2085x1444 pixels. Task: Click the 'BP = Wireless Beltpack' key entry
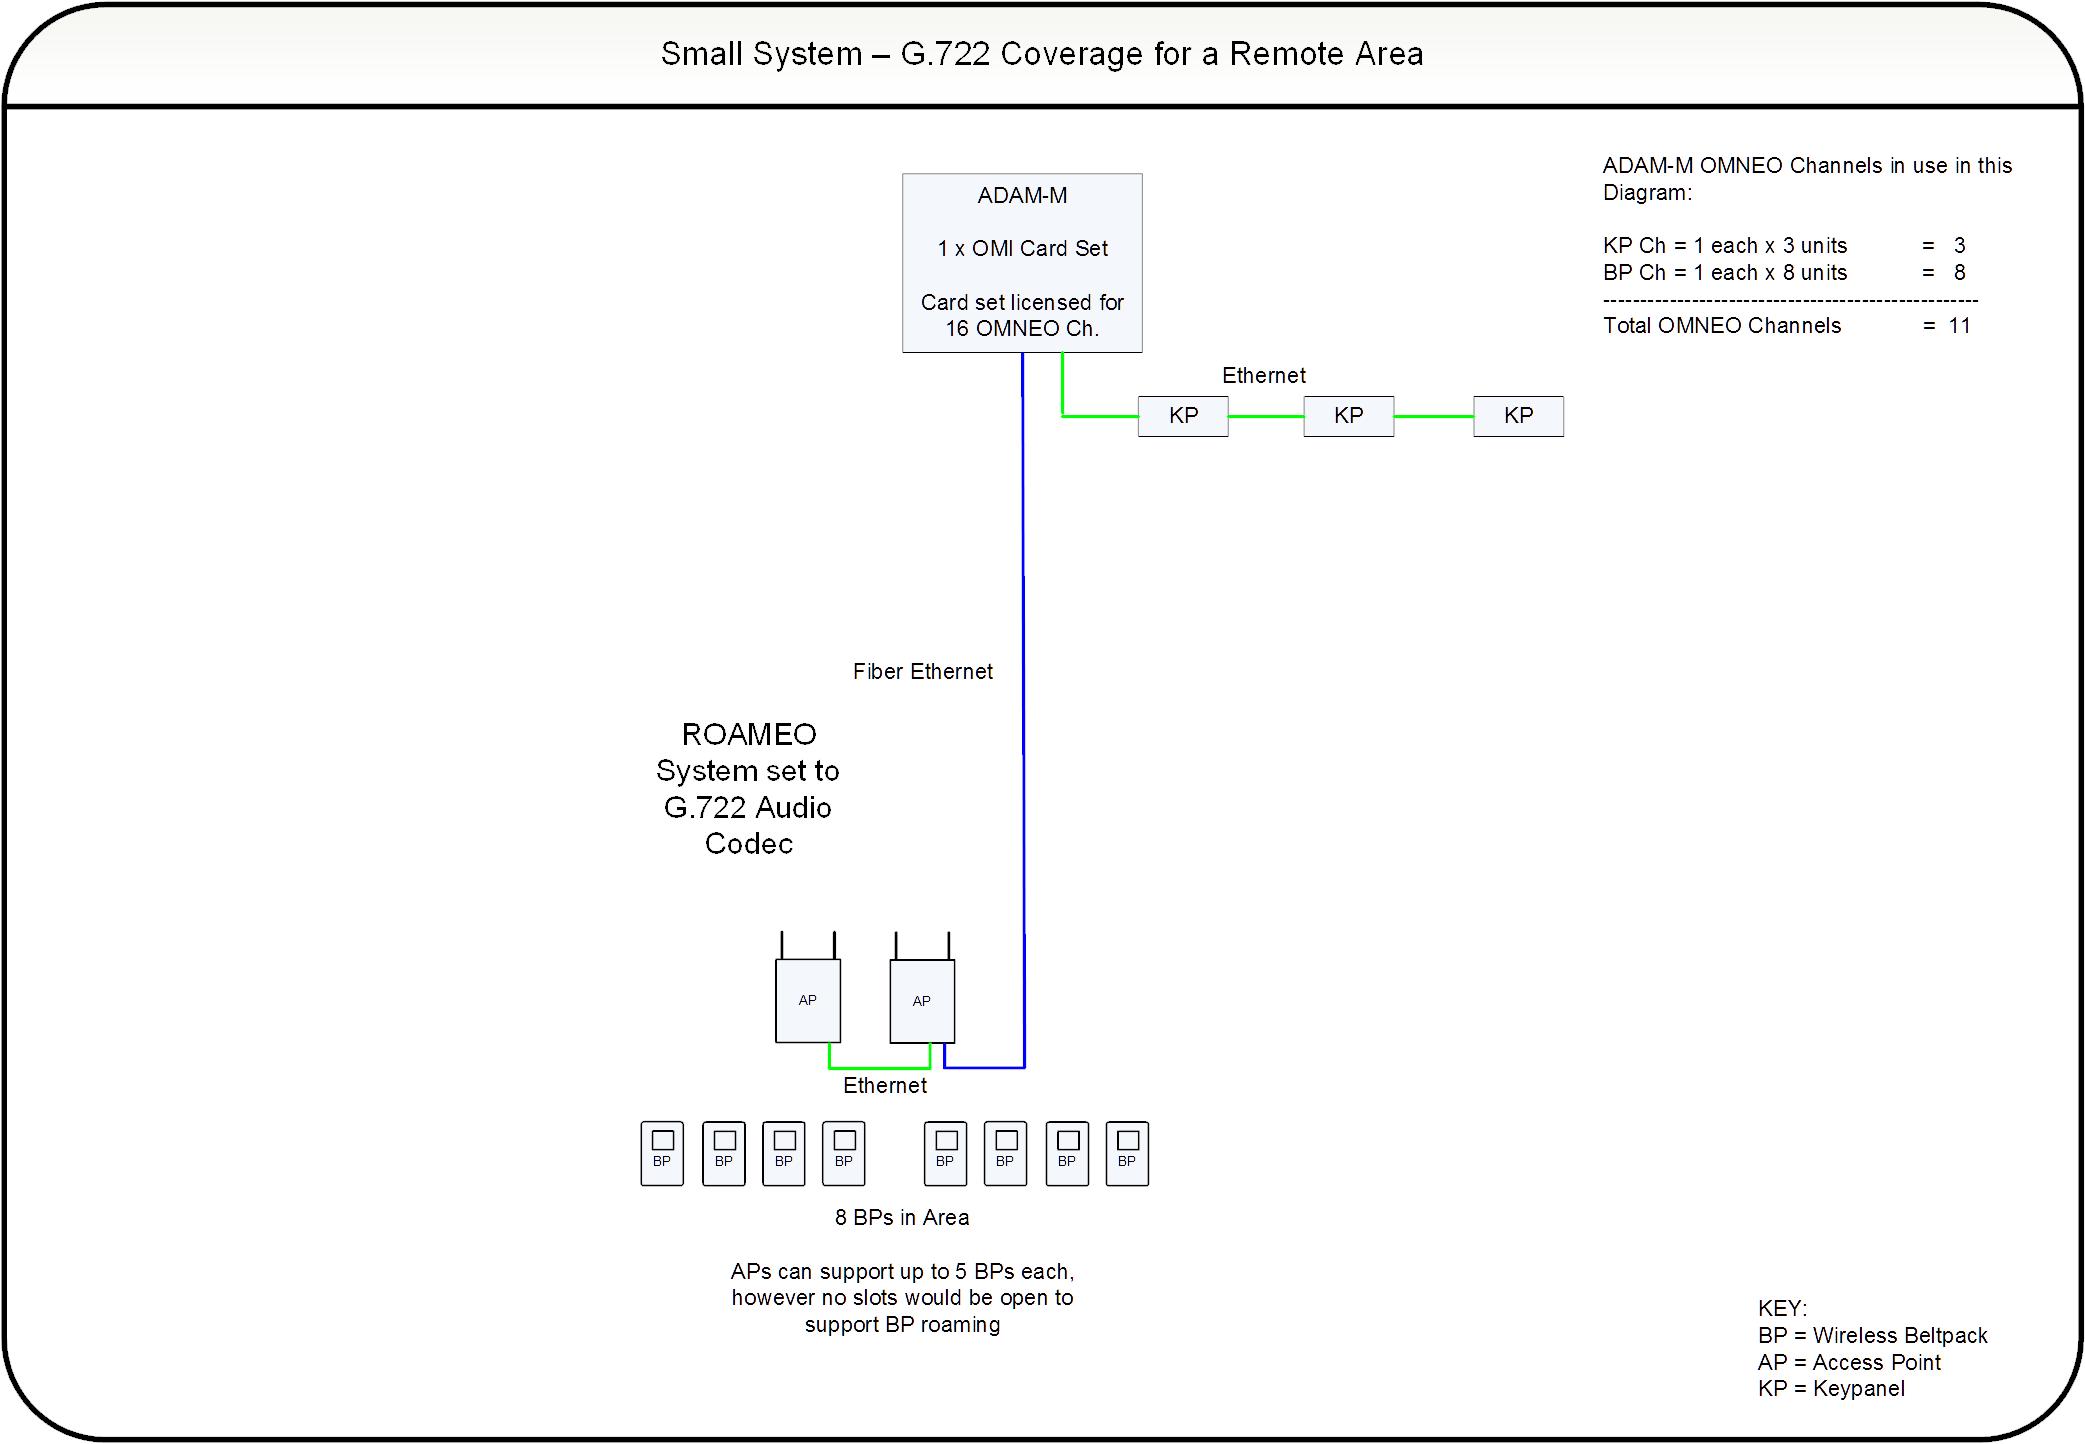[1873, 1336]
